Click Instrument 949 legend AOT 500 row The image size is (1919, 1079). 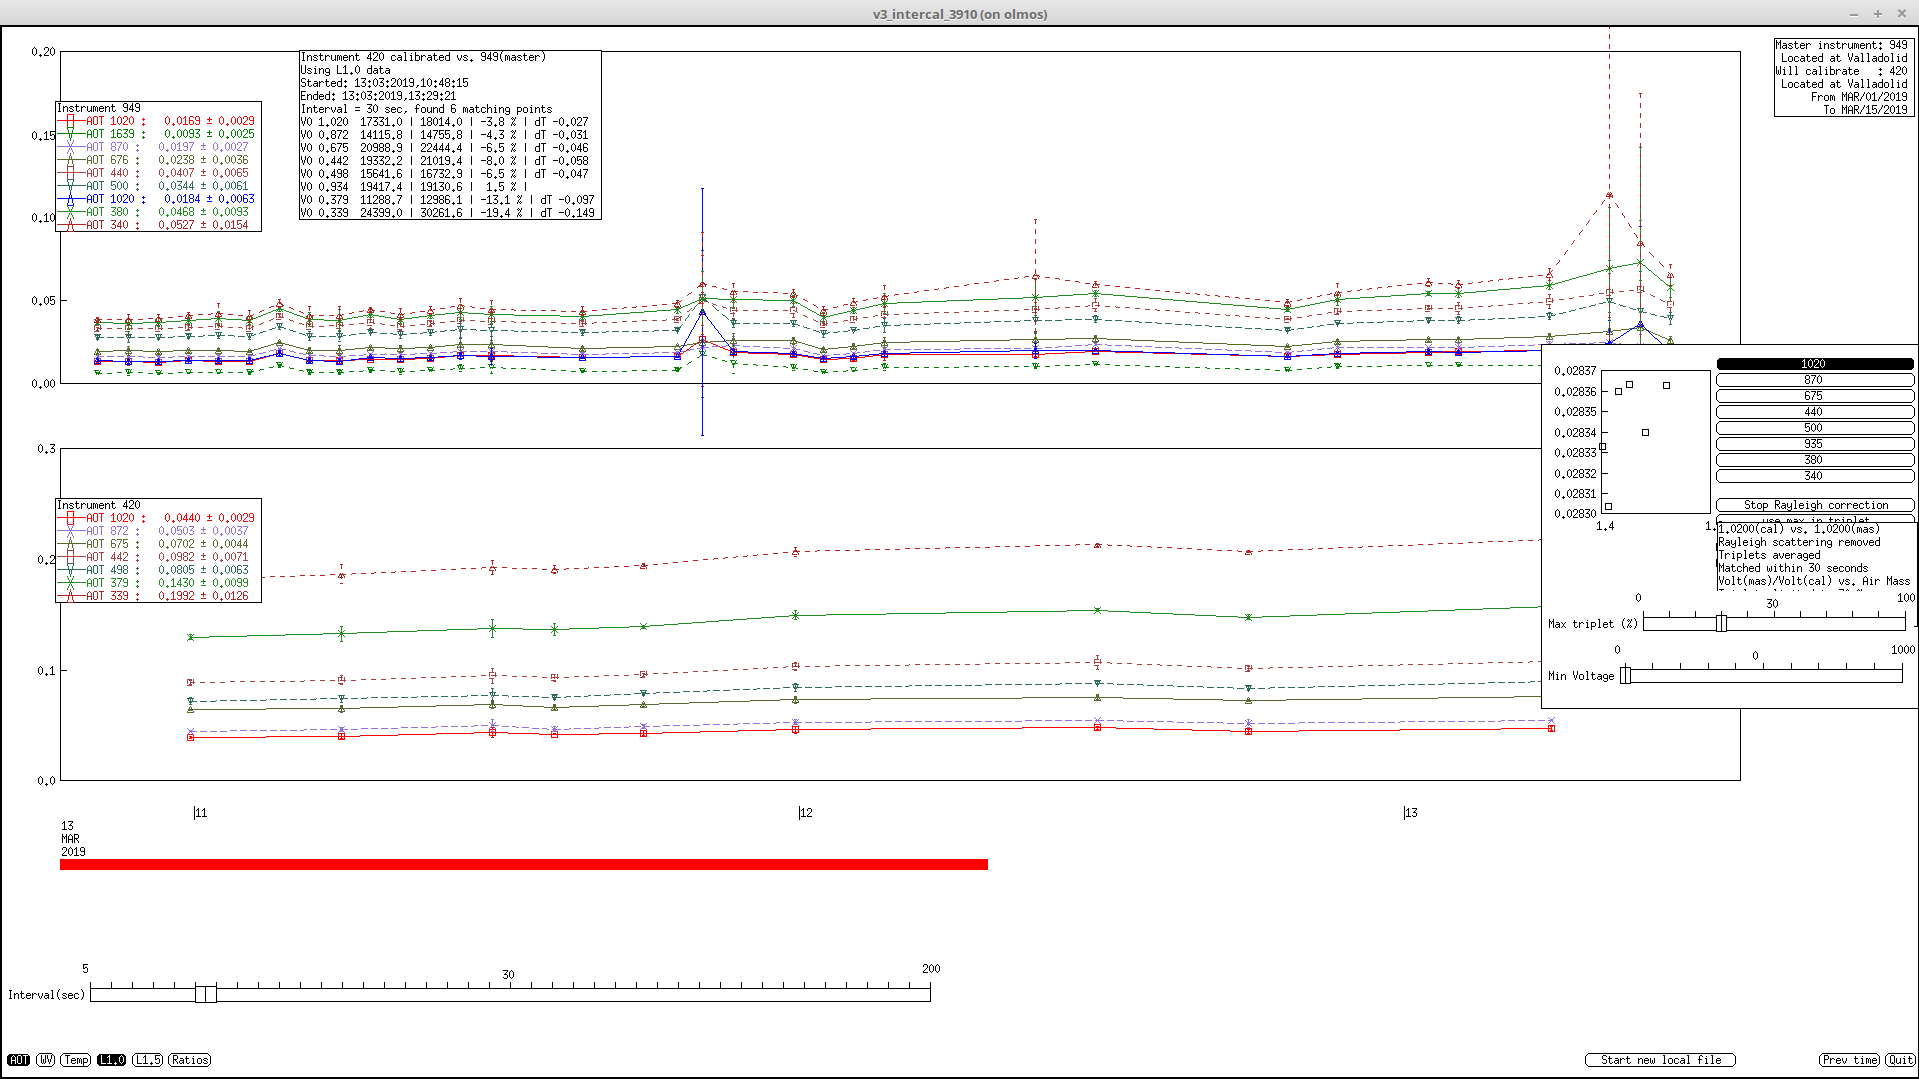click(158, 186)
